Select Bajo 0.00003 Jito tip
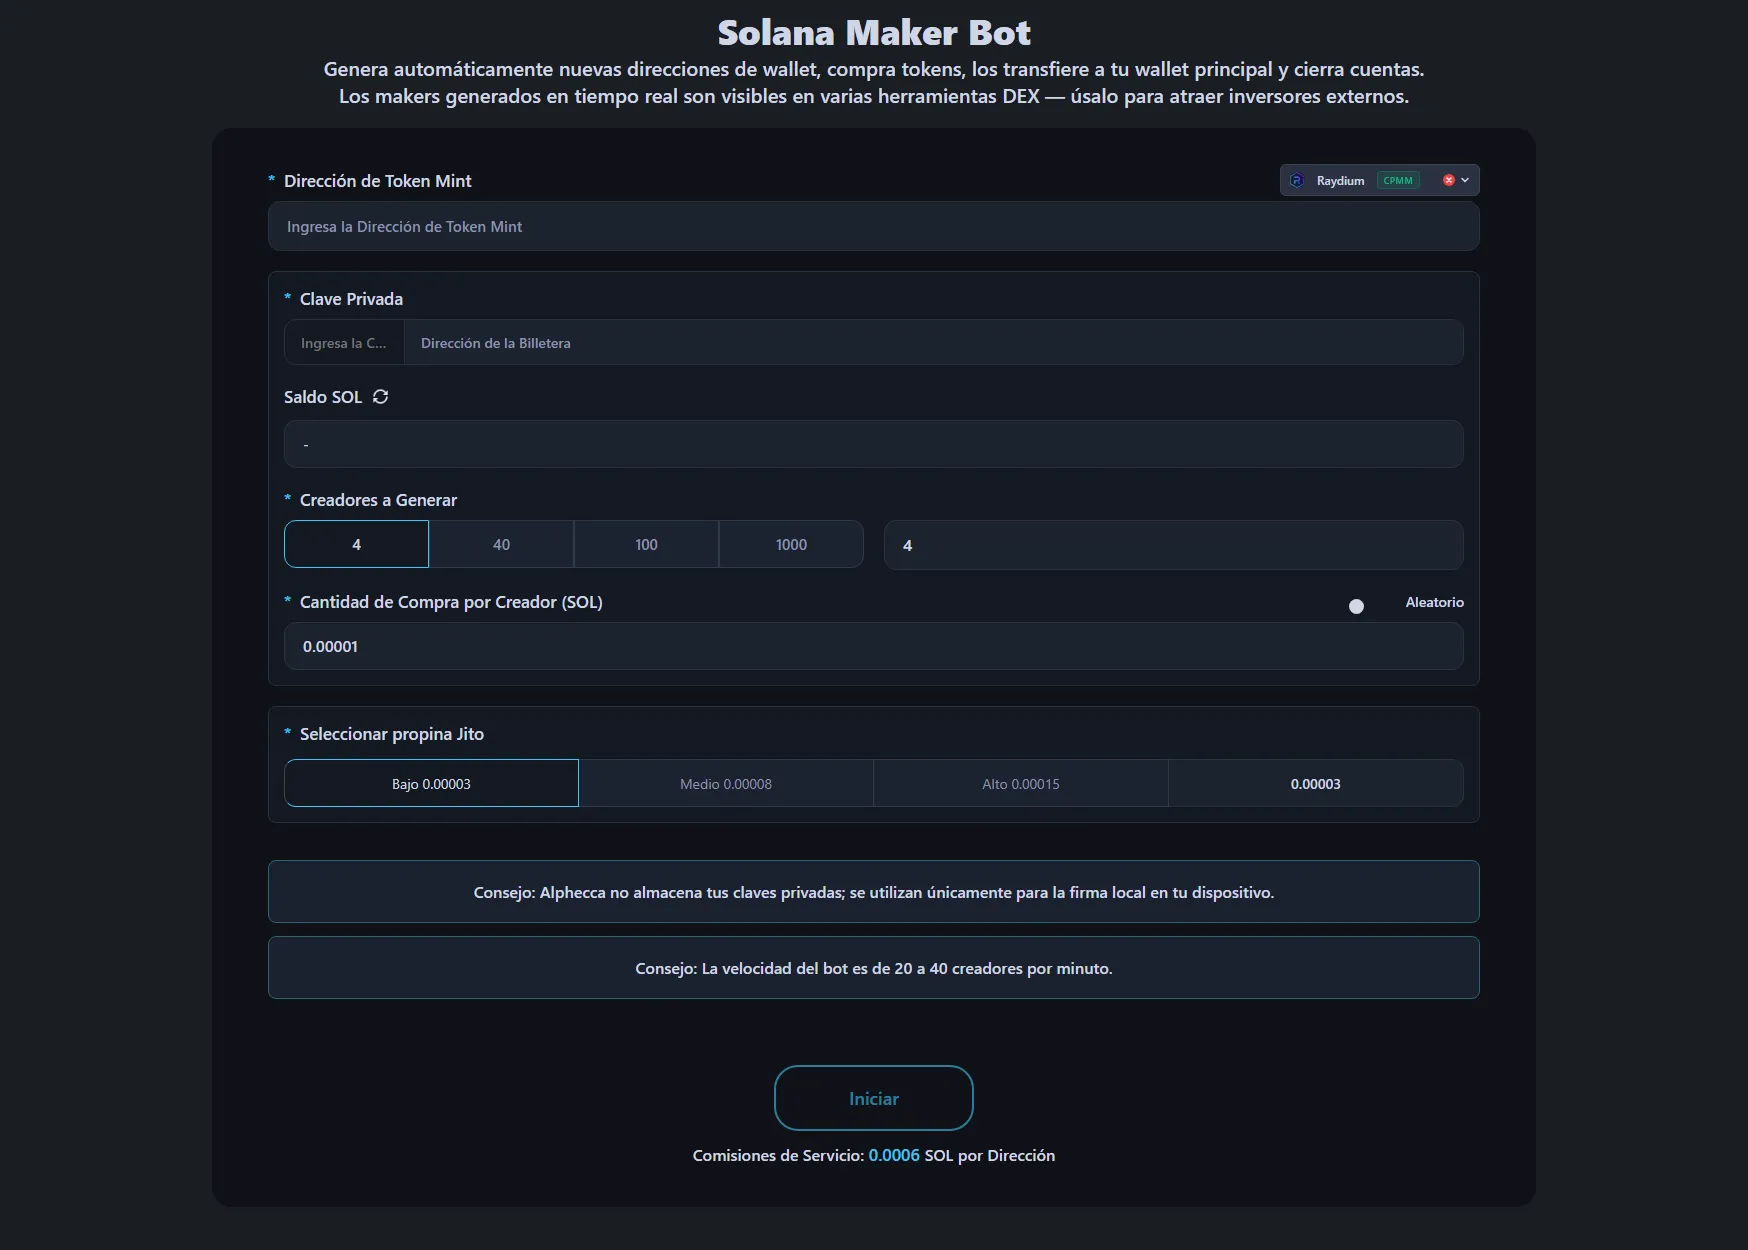The width and height of the screenshot is (1748, 1250). pos(431,784)
